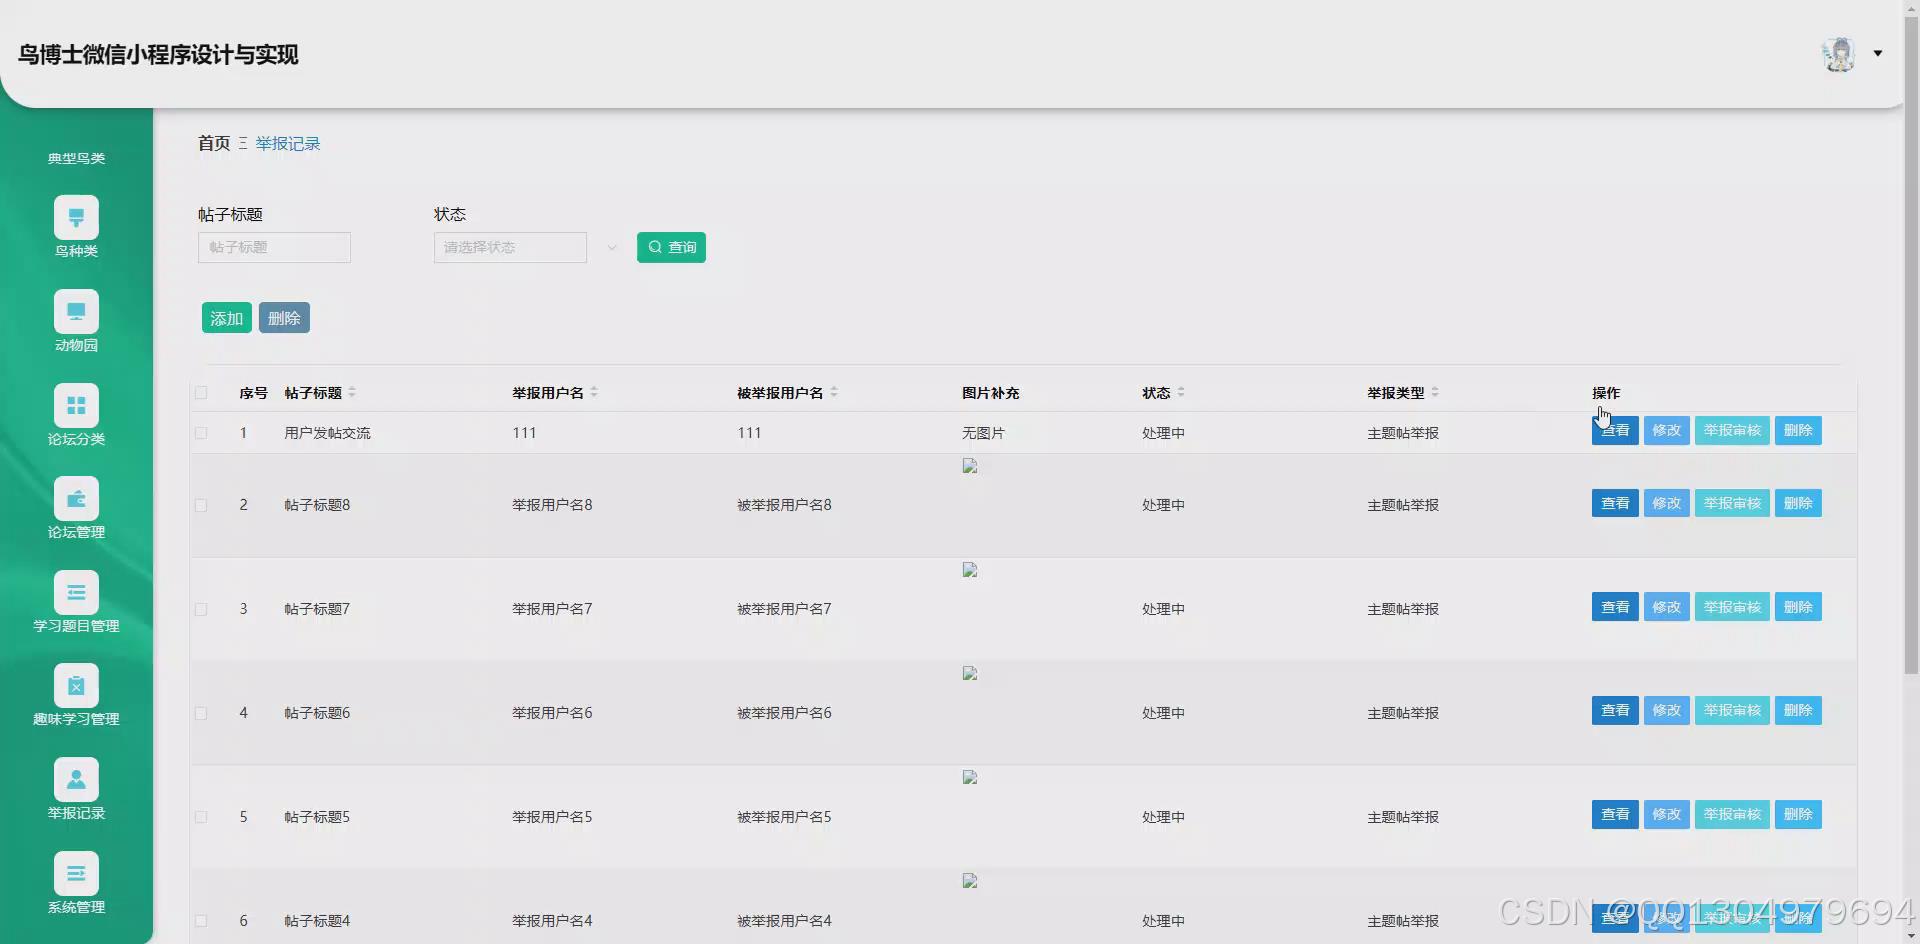Select the 典型鸟类 sidebar item
1920x944 pixels.
coord(76,158)
